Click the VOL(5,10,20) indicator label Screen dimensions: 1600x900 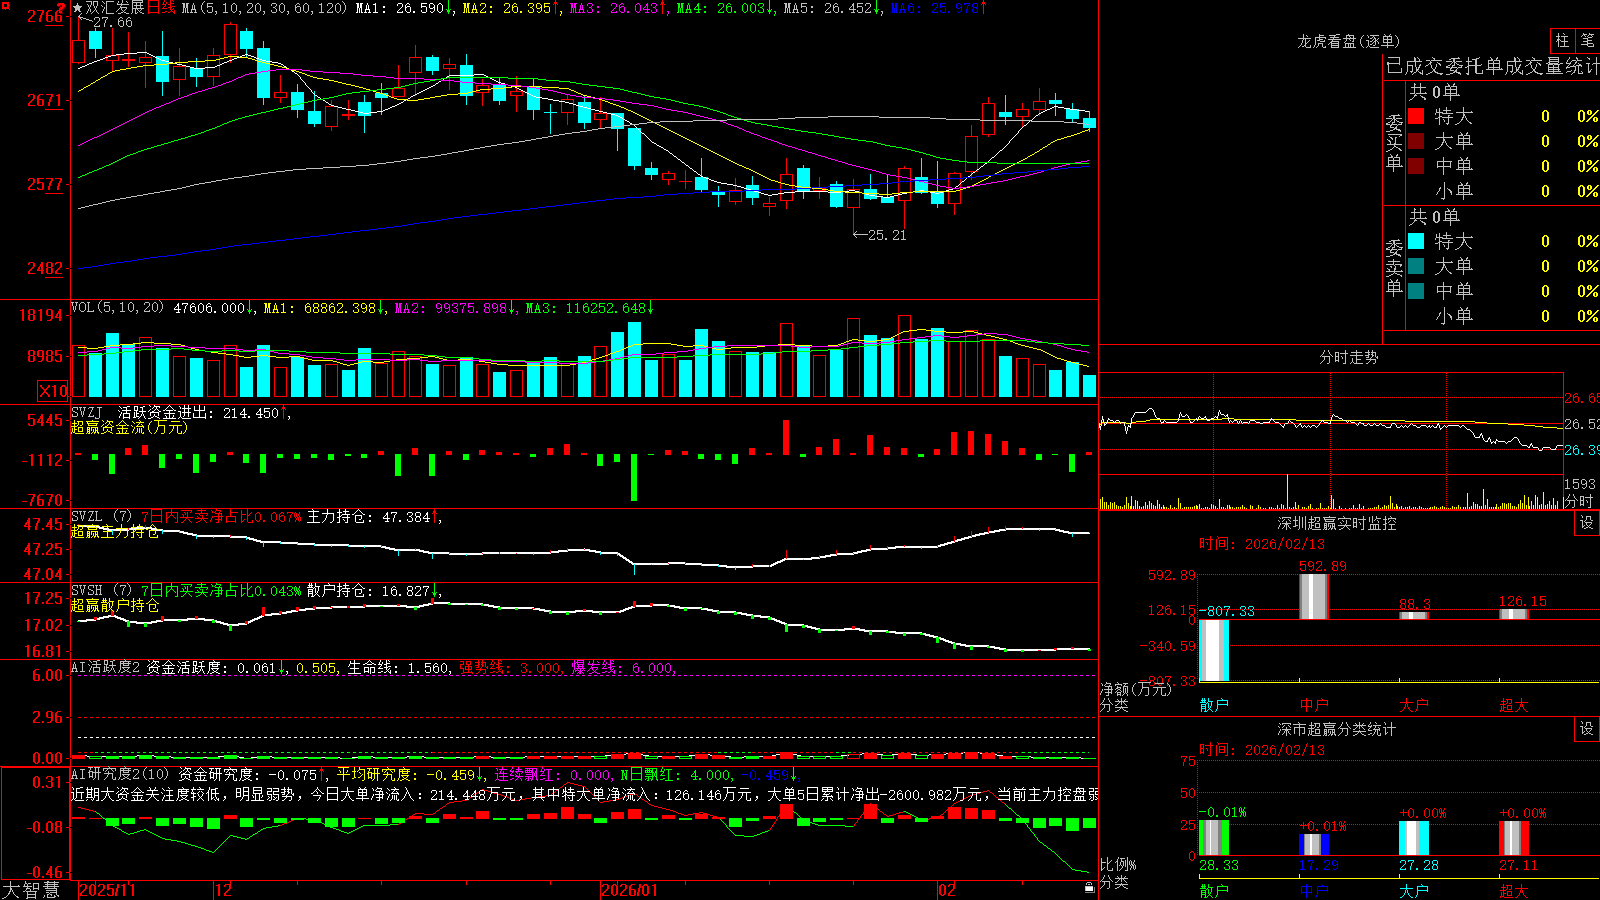[x=117, y=308]
